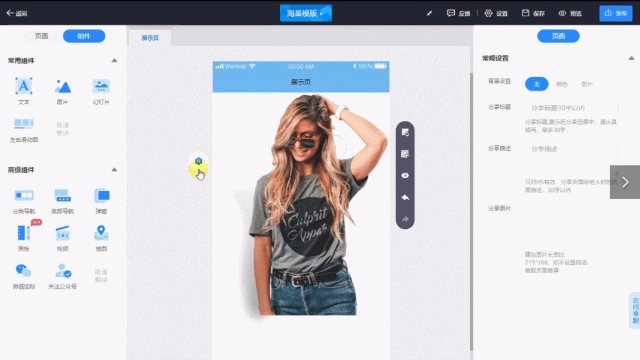640x360 pixels.
Task: Collapse the 常规设置 panel section
Action: [631, 58]
